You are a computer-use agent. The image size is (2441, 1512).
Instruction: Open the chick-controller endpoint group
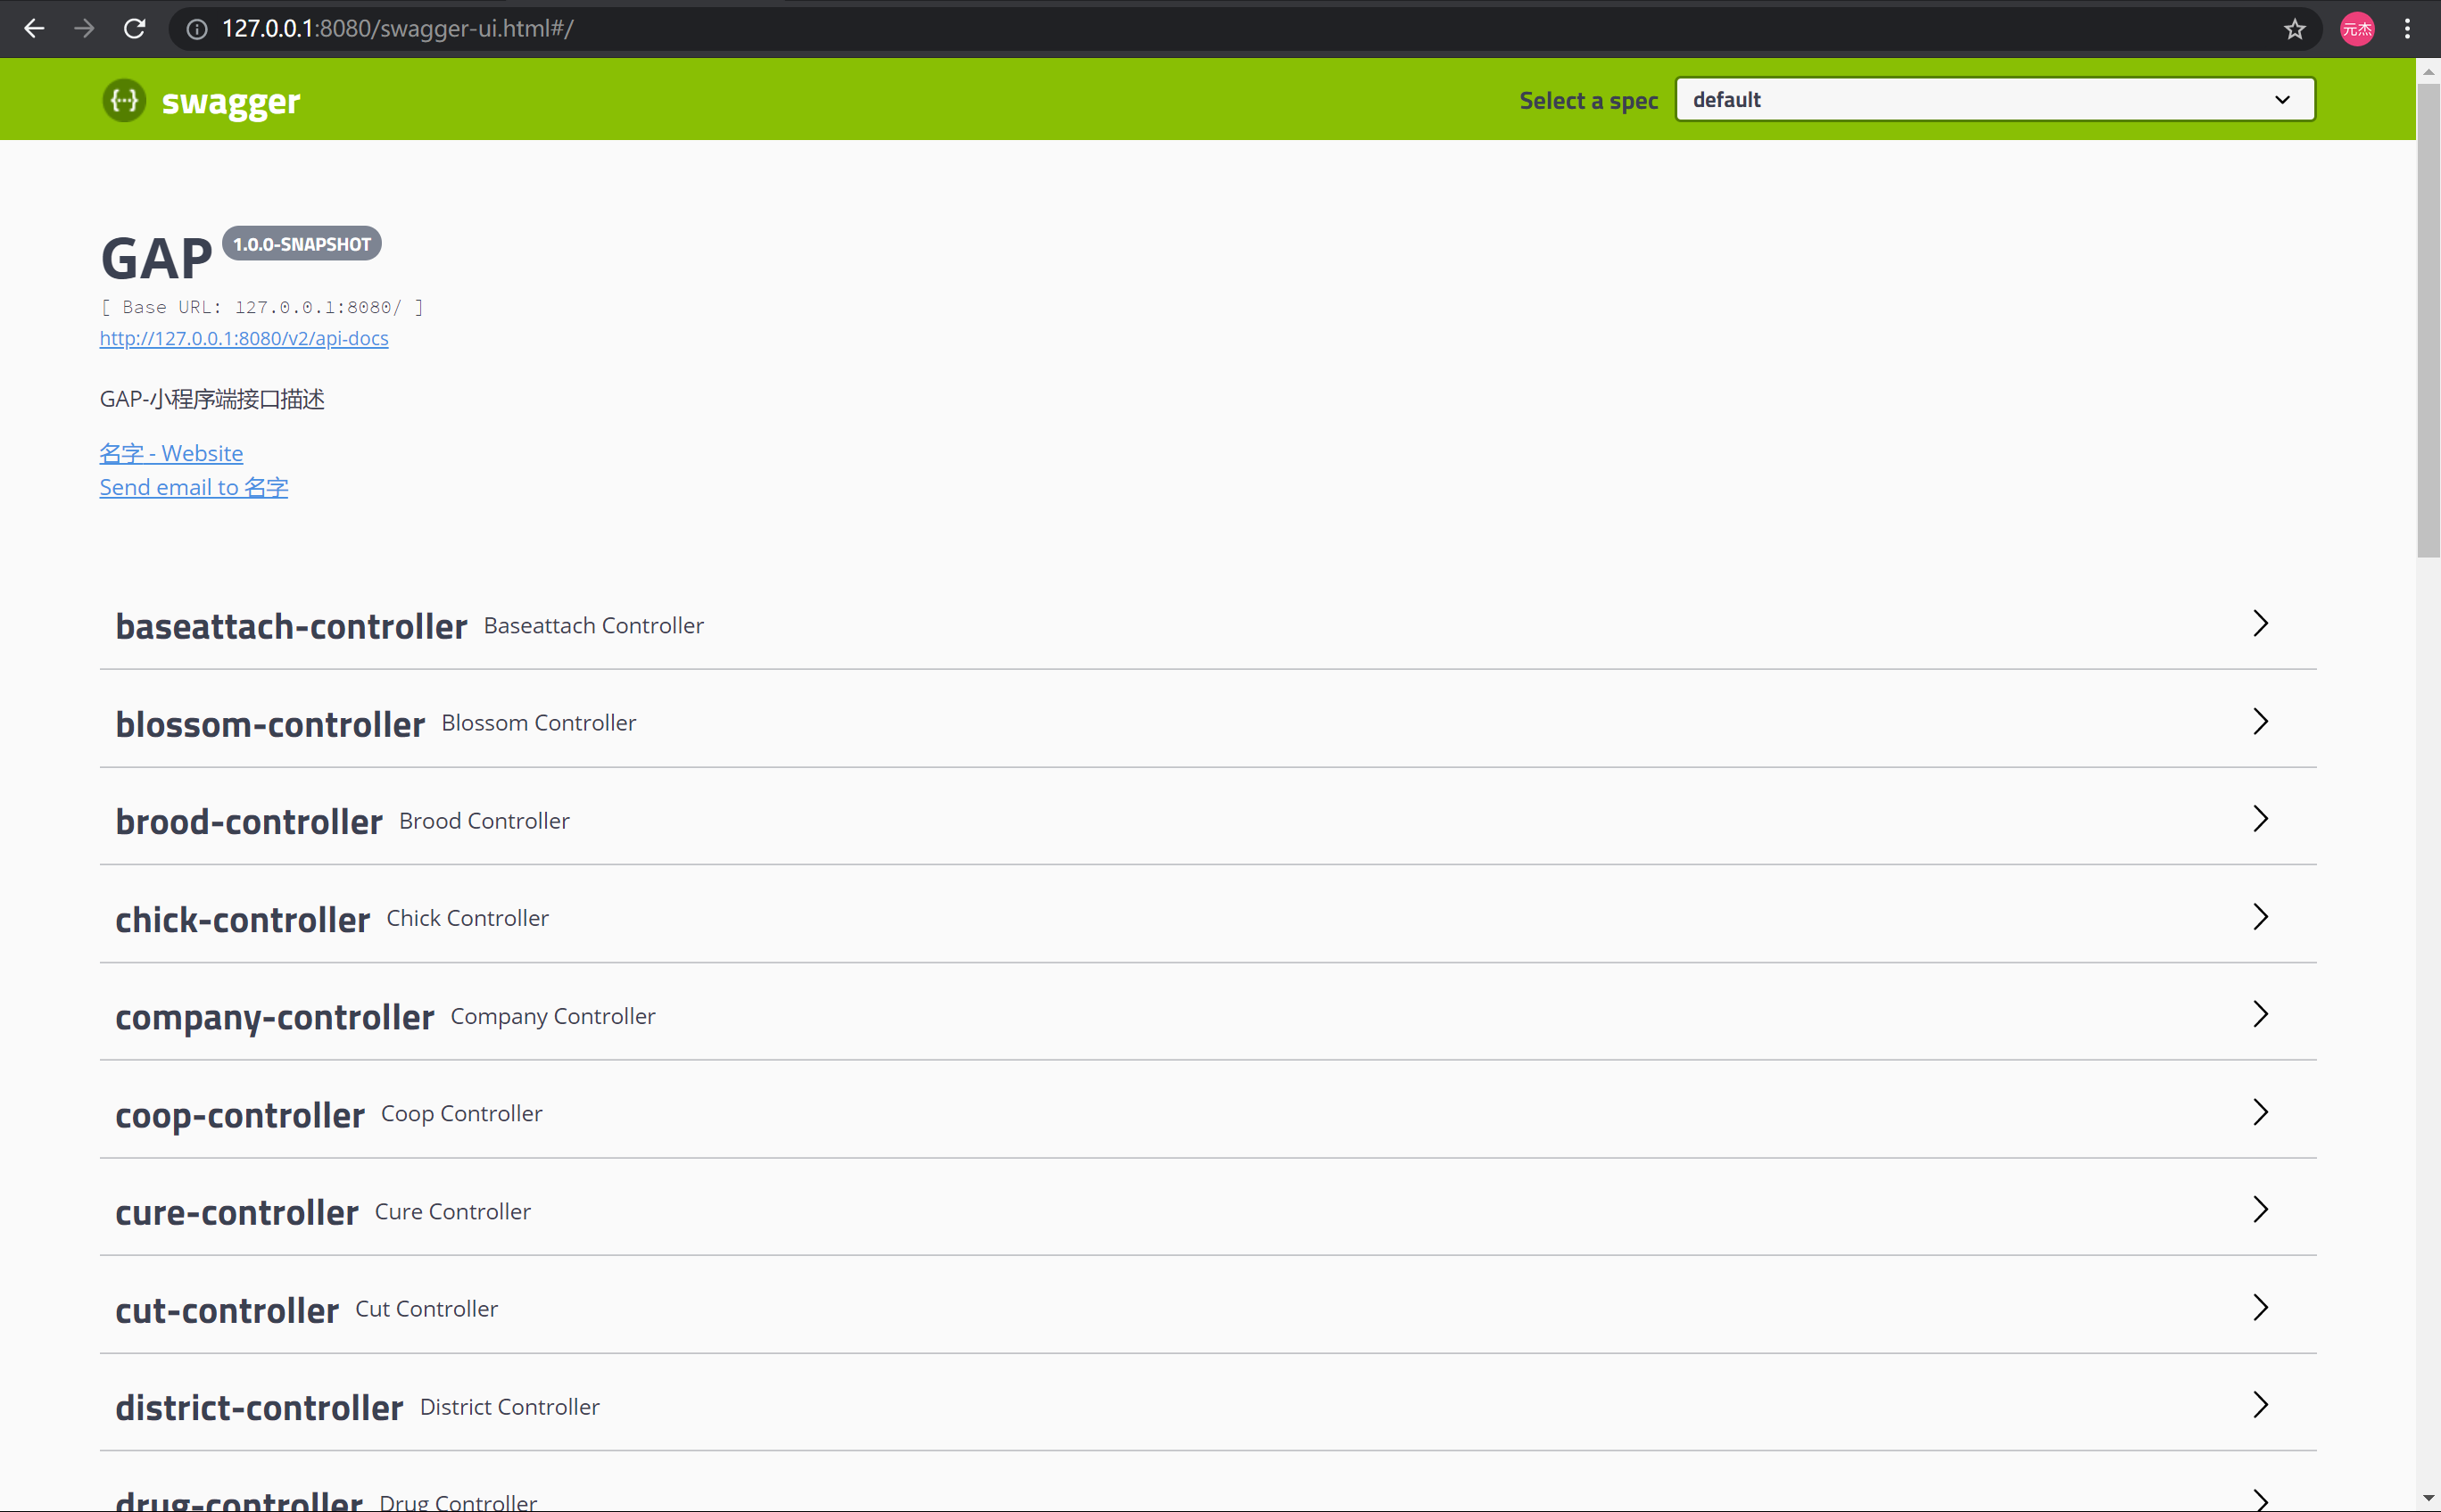point(243,919)
